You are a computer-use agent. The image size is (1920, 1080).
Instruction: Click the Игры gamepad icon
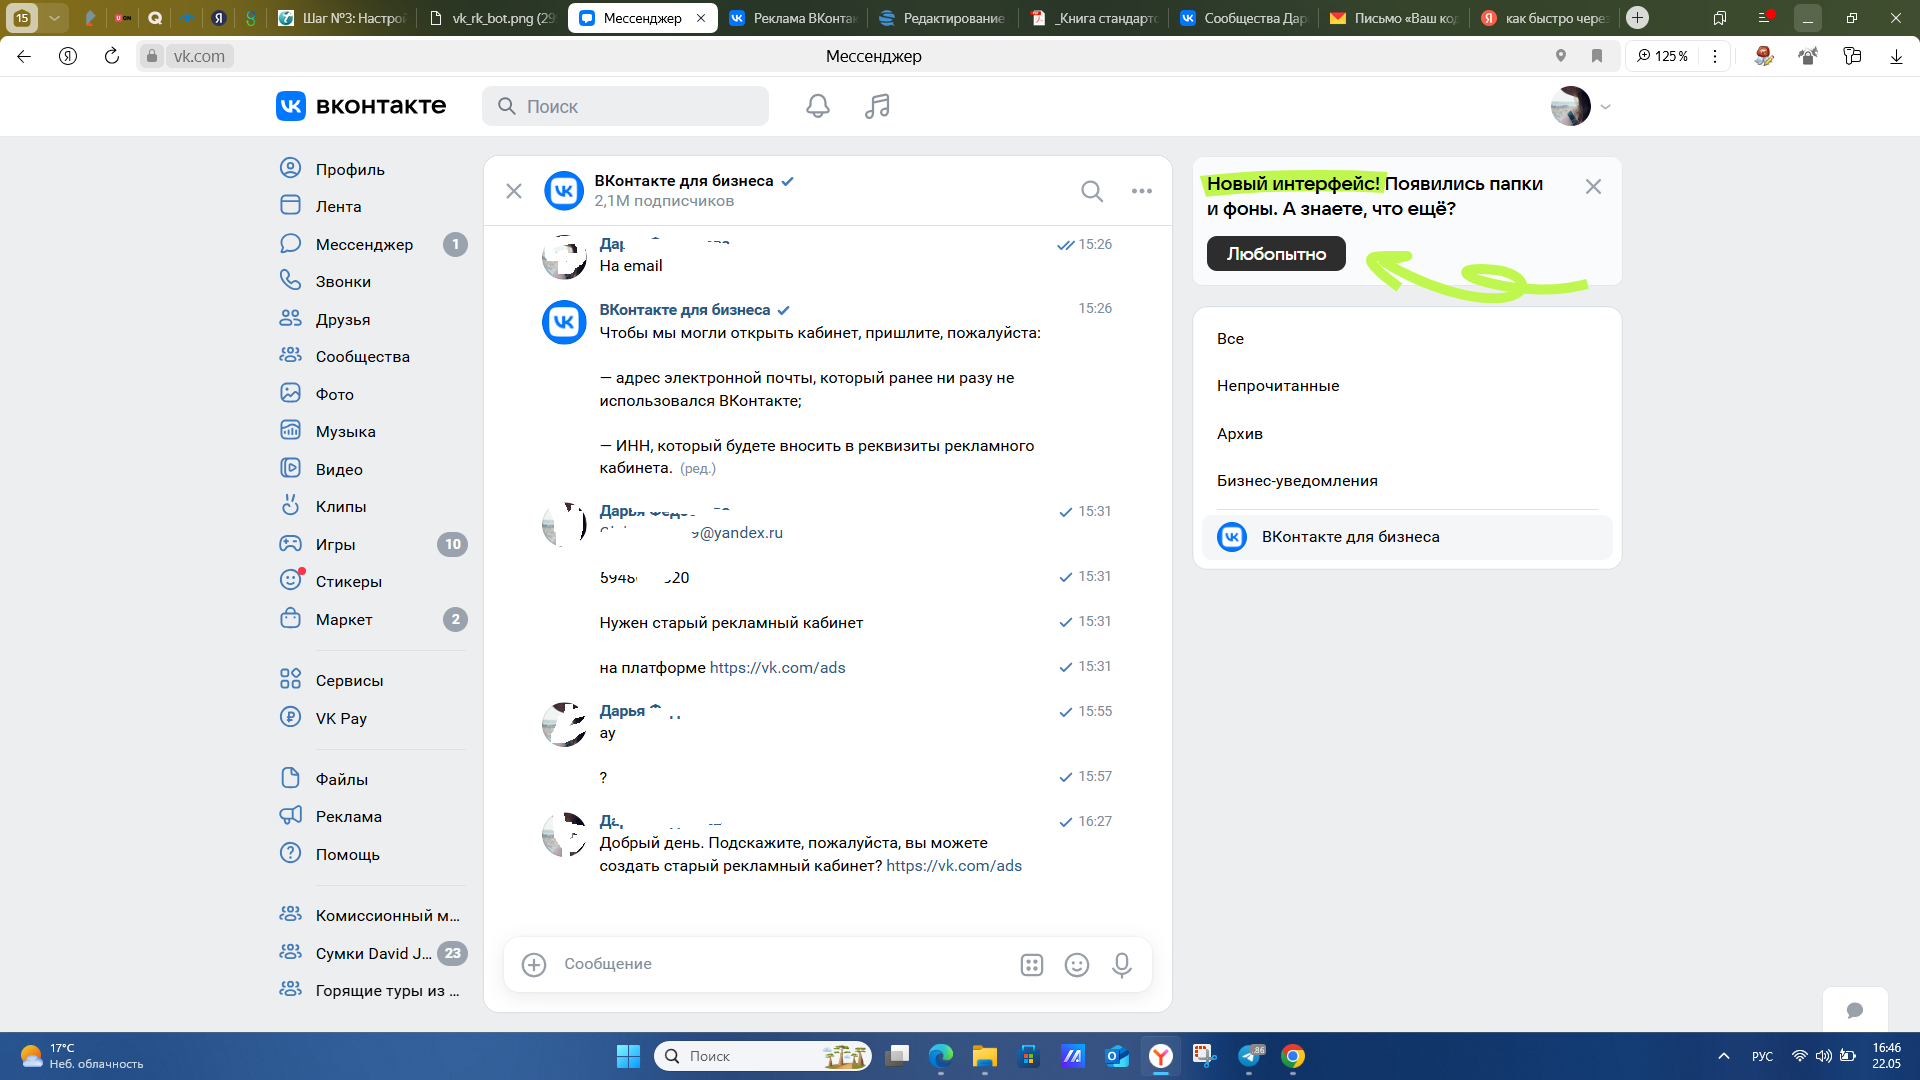click(x=291, y=543)
